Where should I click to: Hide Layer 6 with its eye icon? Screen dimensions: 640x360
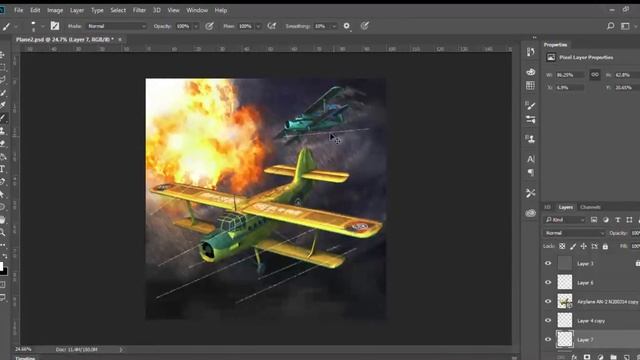(x=548, y=282)
